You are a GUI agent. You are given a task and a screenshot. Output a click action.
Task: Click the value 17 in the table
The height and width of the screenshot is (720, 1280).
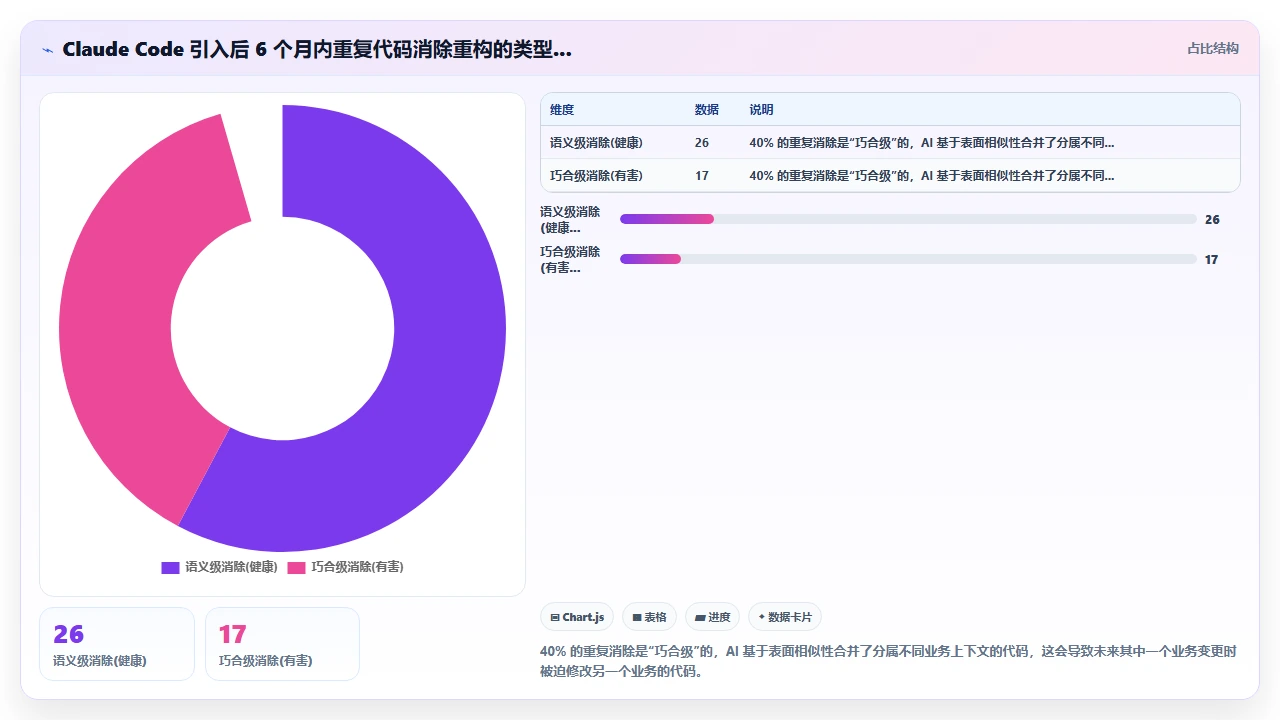click(x=702, y=176)
